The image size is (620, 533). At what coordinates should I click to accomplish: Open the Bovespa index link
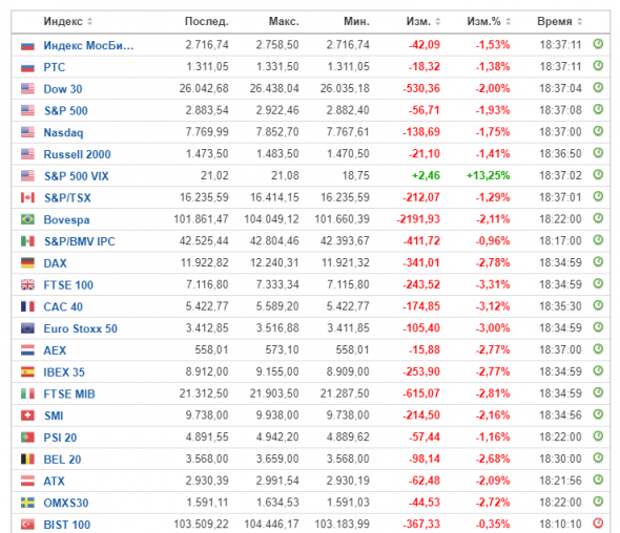click(x=66, y=220)
